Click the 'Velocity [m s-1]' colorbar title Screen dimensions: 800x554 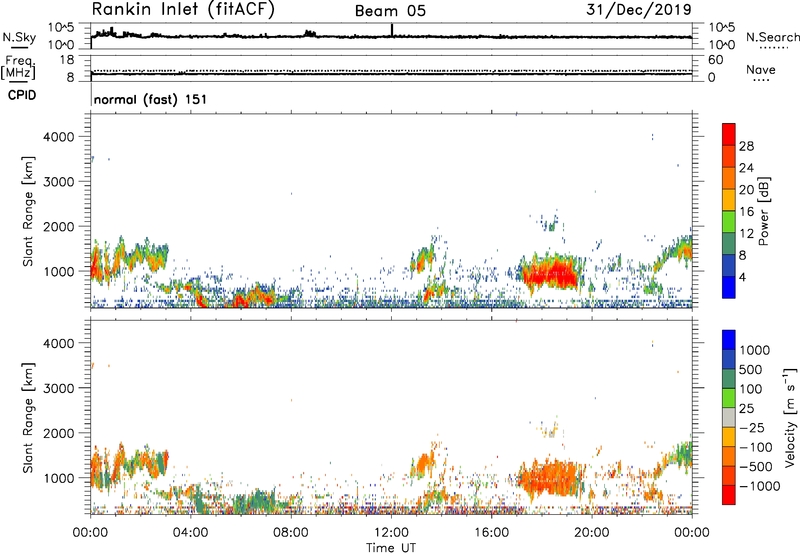click(x=791, y=417)
